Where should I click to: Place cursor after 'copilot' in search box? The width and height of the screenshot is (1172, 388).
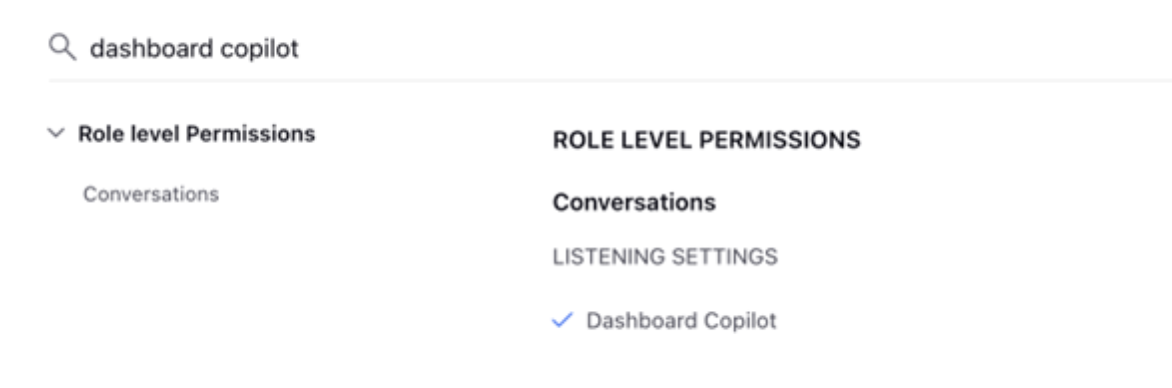pos(300,49)
